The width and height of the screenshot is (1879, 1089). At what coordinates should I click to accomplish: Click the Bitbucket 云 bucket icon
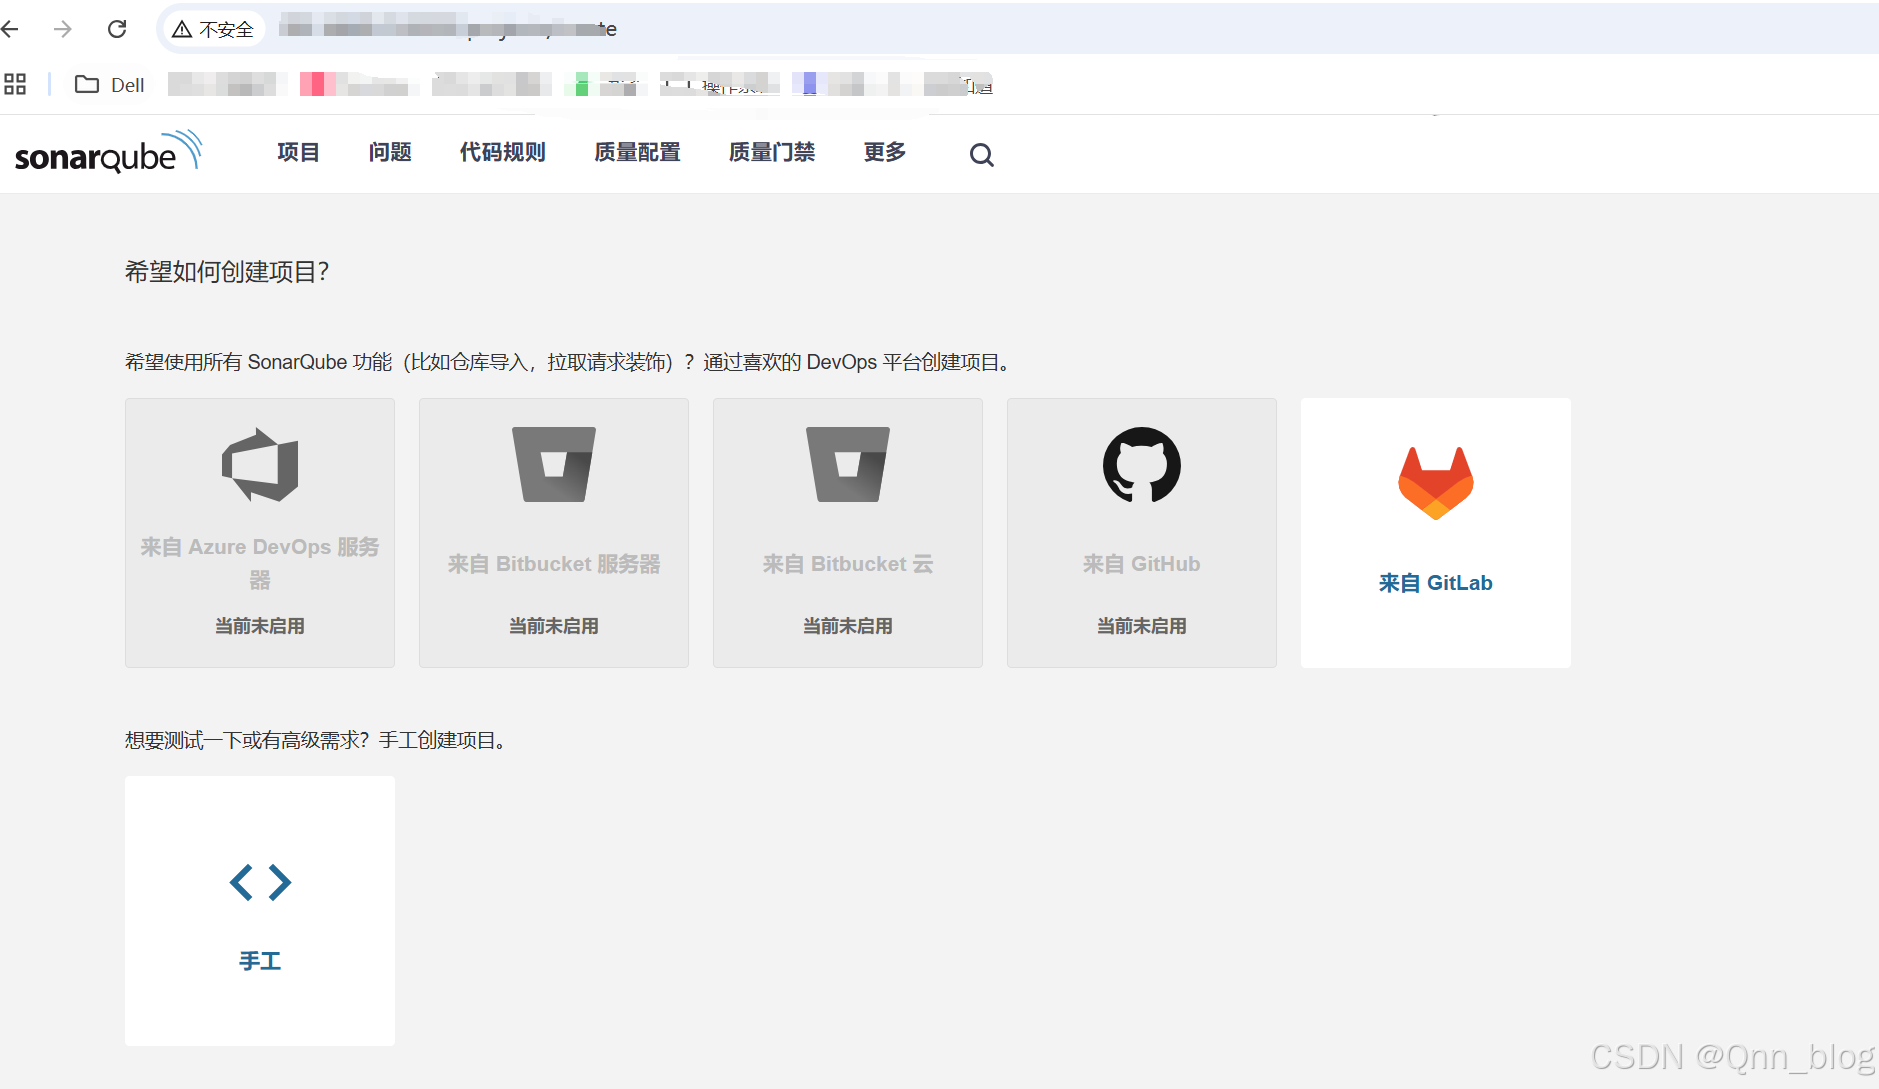point(846,463)
